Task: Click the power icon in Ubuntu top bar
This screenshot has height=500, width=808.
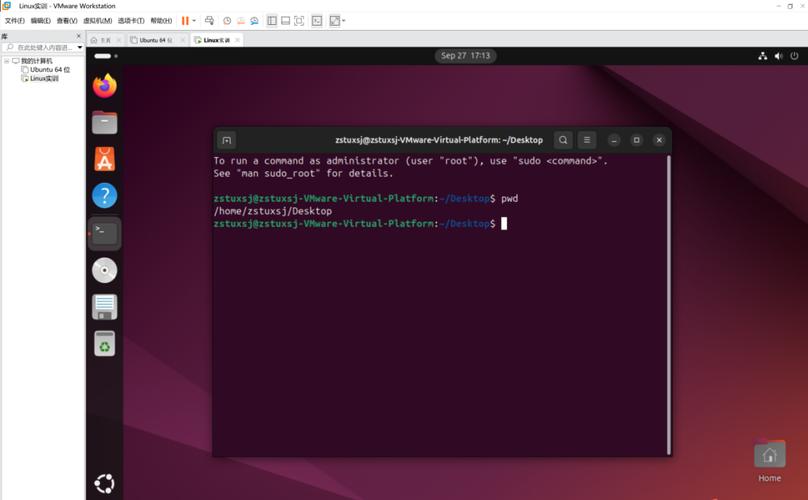Action: click(x=794, y=56)
